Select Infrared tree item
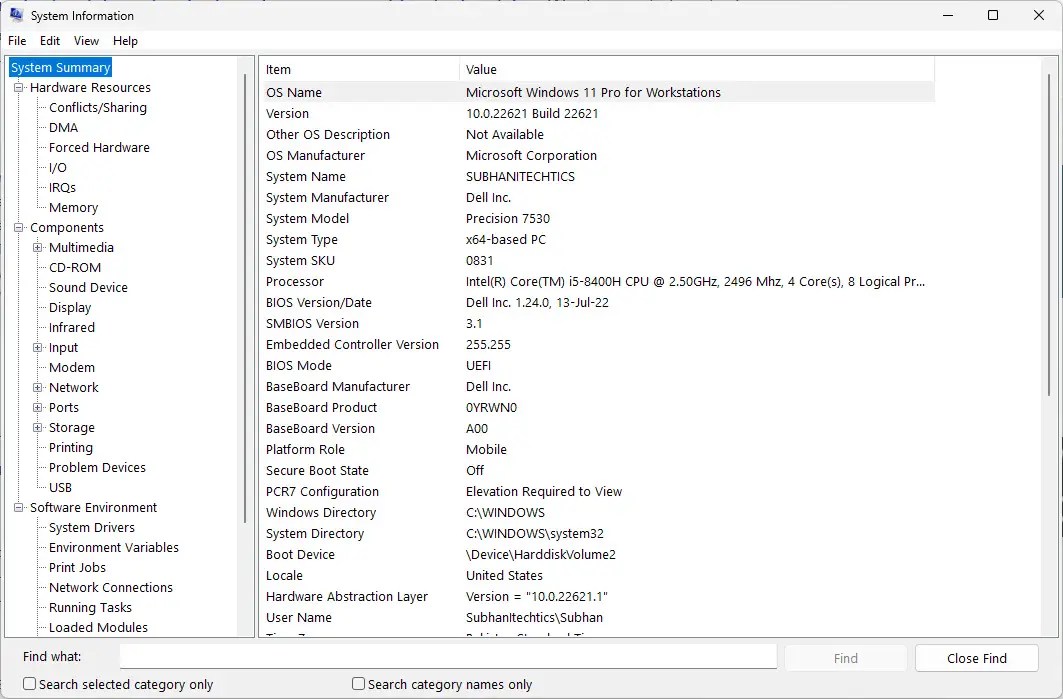 (x=72, y=327)
